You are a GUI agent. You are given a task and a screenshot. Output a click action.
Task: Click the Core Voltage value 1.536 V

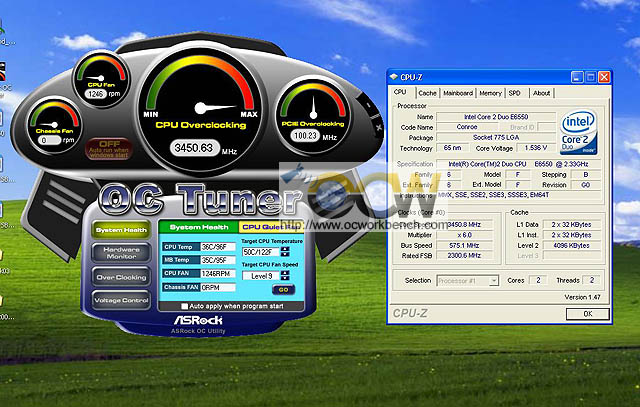click(536, 148)
